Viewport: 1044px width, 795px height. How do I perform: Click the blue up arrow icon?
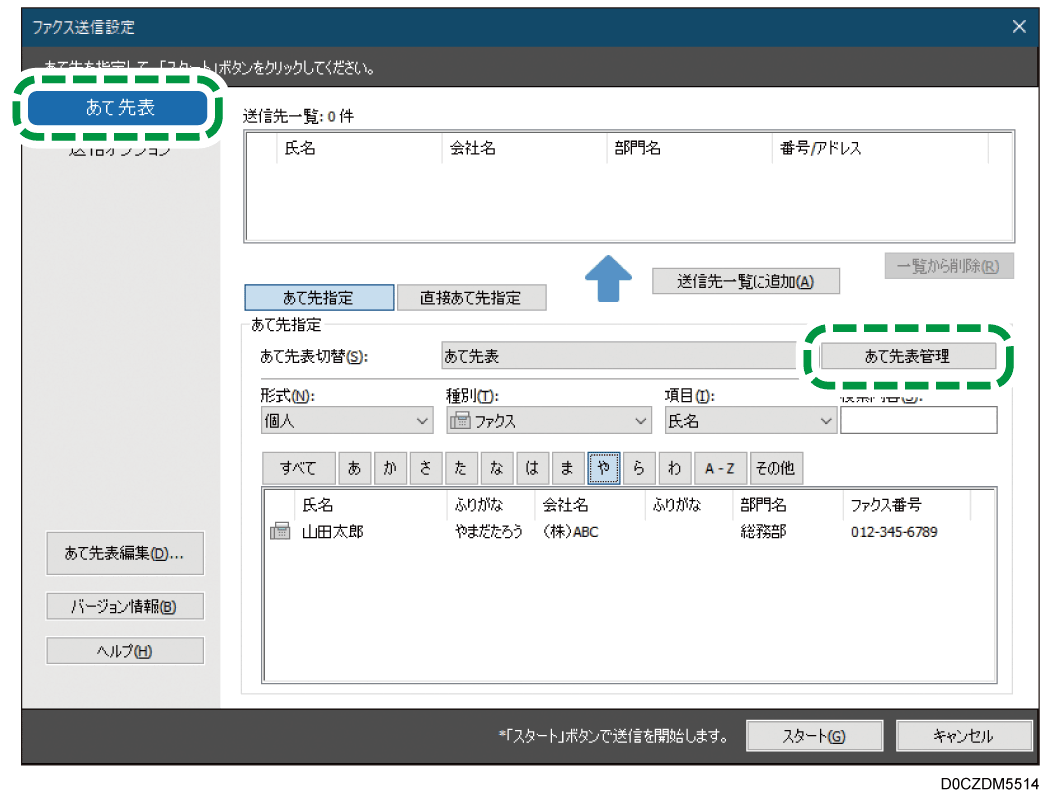(x=608, y=277)
